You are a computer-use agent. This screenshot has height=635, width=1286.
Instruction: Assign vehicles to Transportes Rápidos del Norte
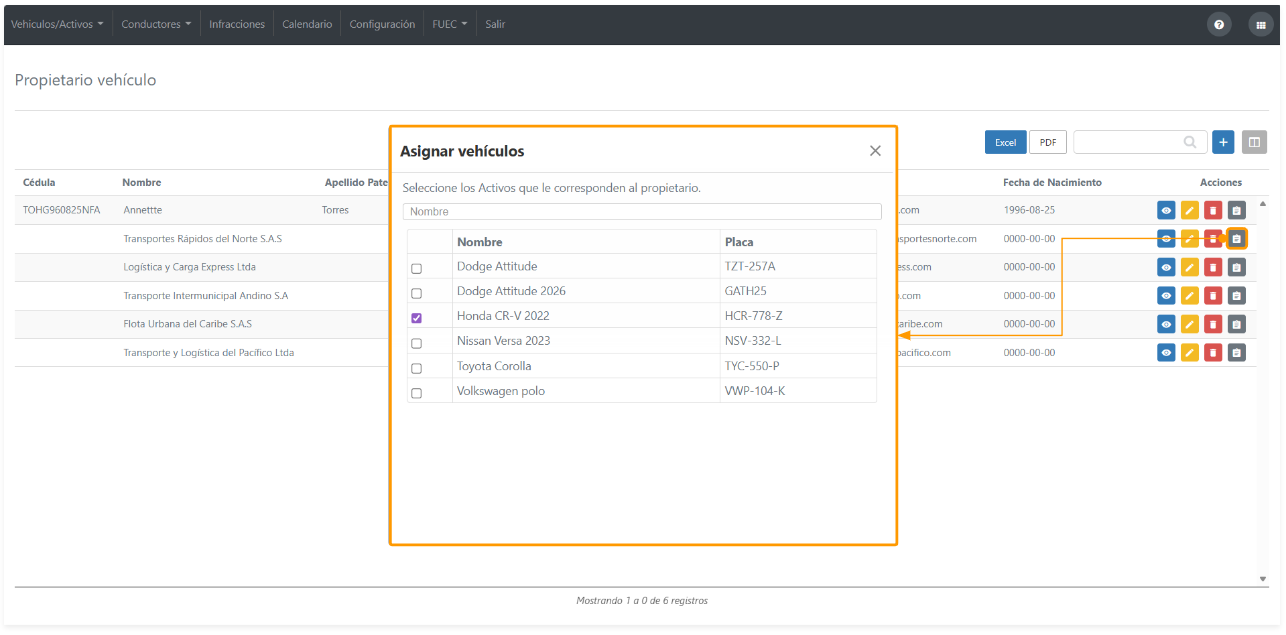[1237, 239]
